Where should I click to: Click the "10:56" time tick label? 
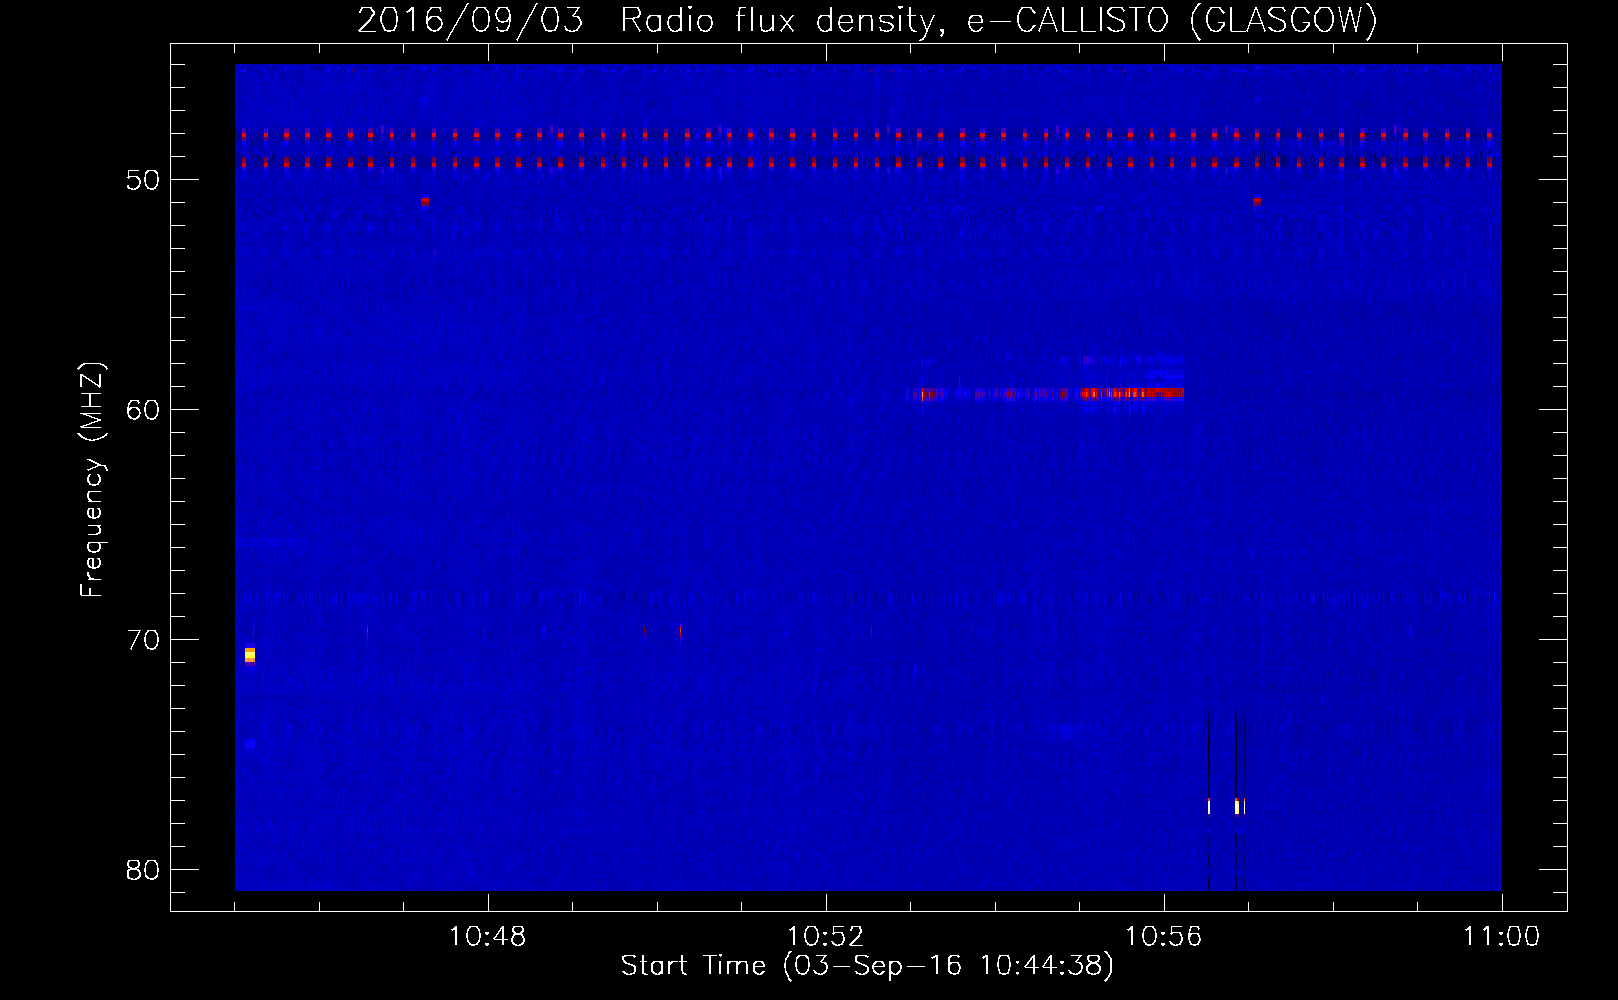click(x=1163, y=937)
